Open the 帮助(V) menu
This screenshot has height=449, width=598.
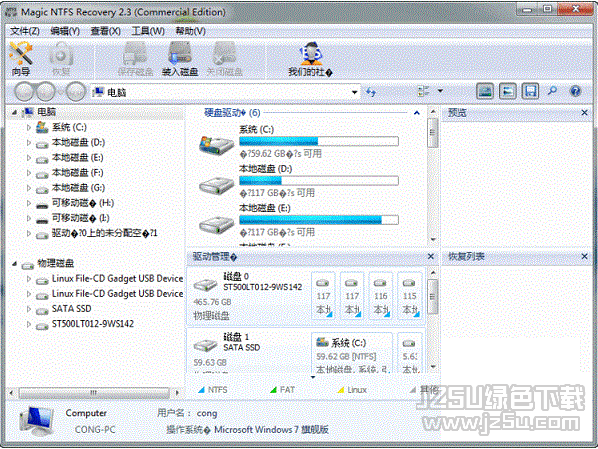tap(190, 31)
